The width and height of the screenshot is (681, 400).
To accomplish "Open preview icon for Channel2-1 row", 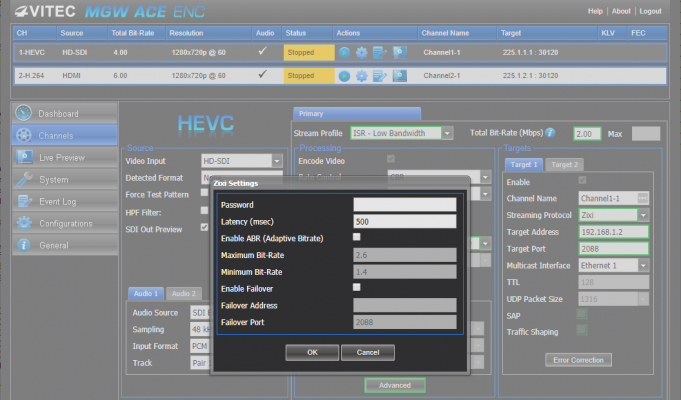I will pos(400,76).
